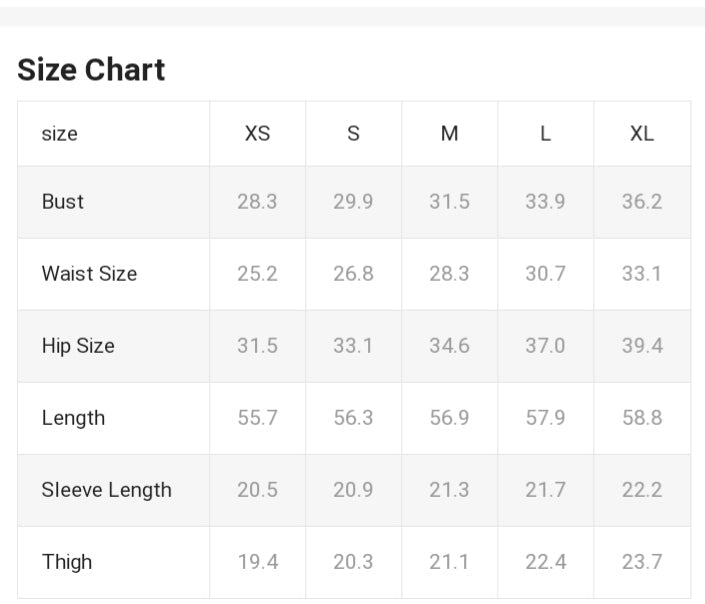Select the waist value 30.7 for L
Screen dimensions: 705x604
tap(545, 274)
